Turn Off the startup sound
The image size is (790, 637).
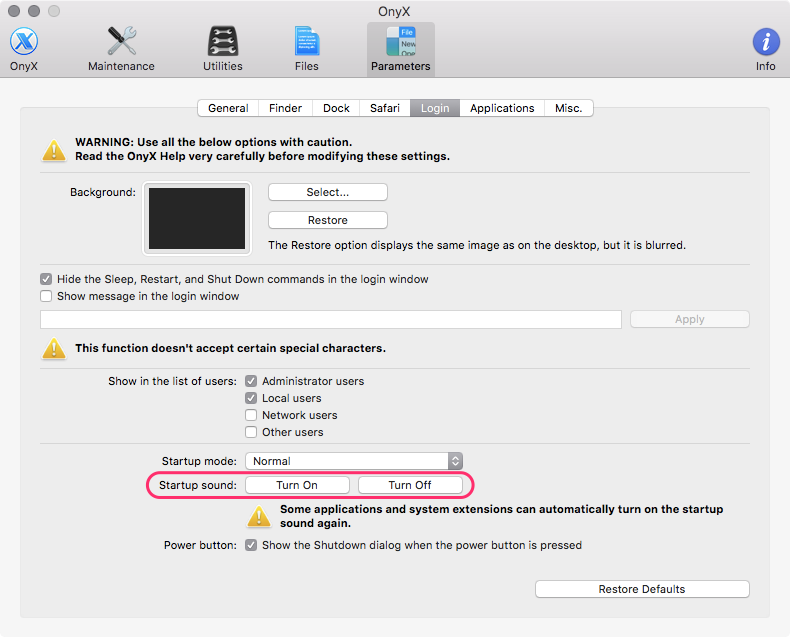410,485
